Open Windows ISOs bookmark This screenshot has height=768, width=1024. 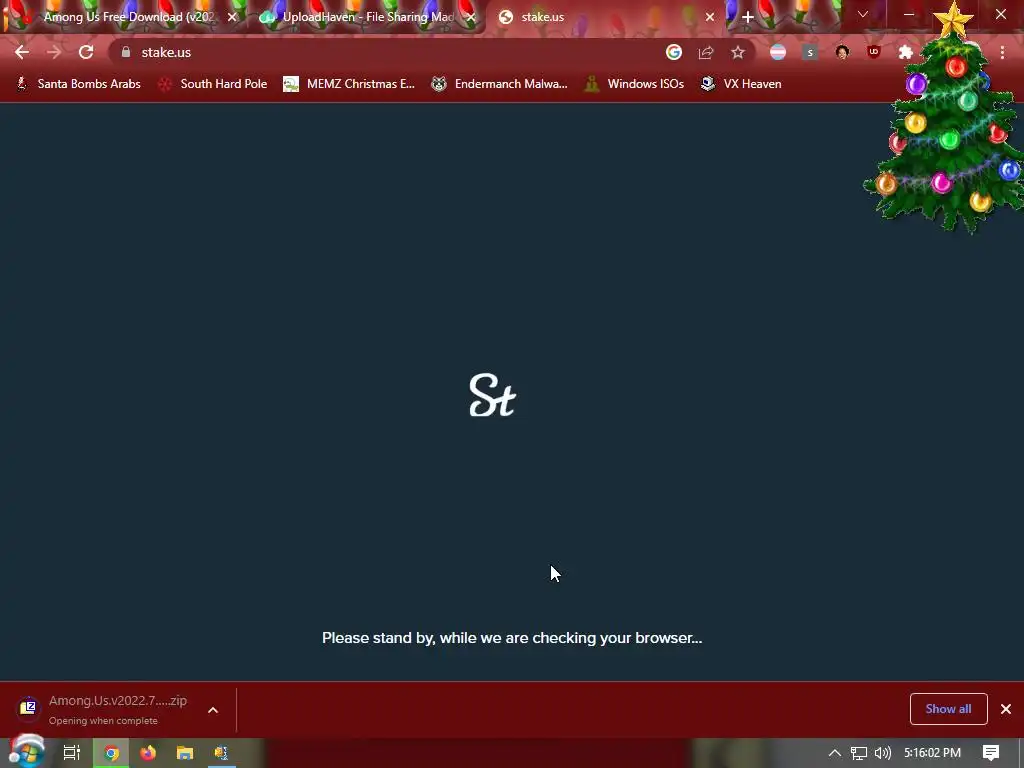634,84
